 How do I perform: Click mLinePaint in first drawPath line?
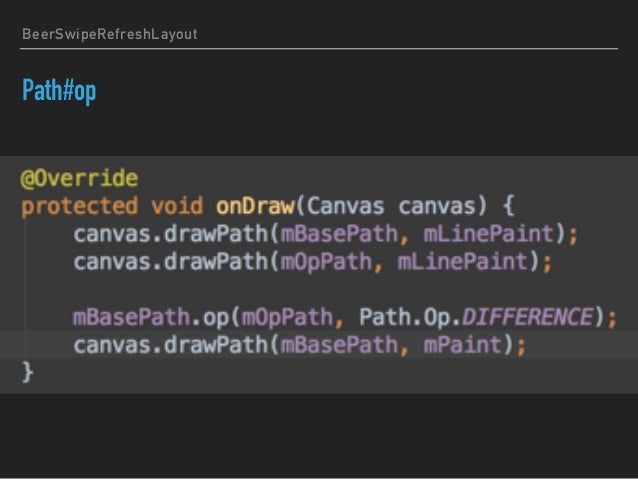489,234
